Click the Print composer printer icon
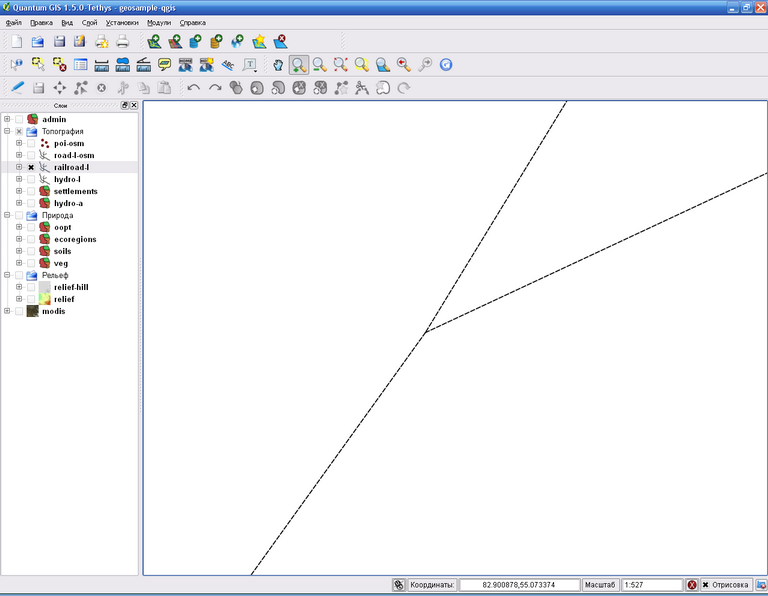Image resolution: width=768 pixels, height=596 pixels. [122, 41]
